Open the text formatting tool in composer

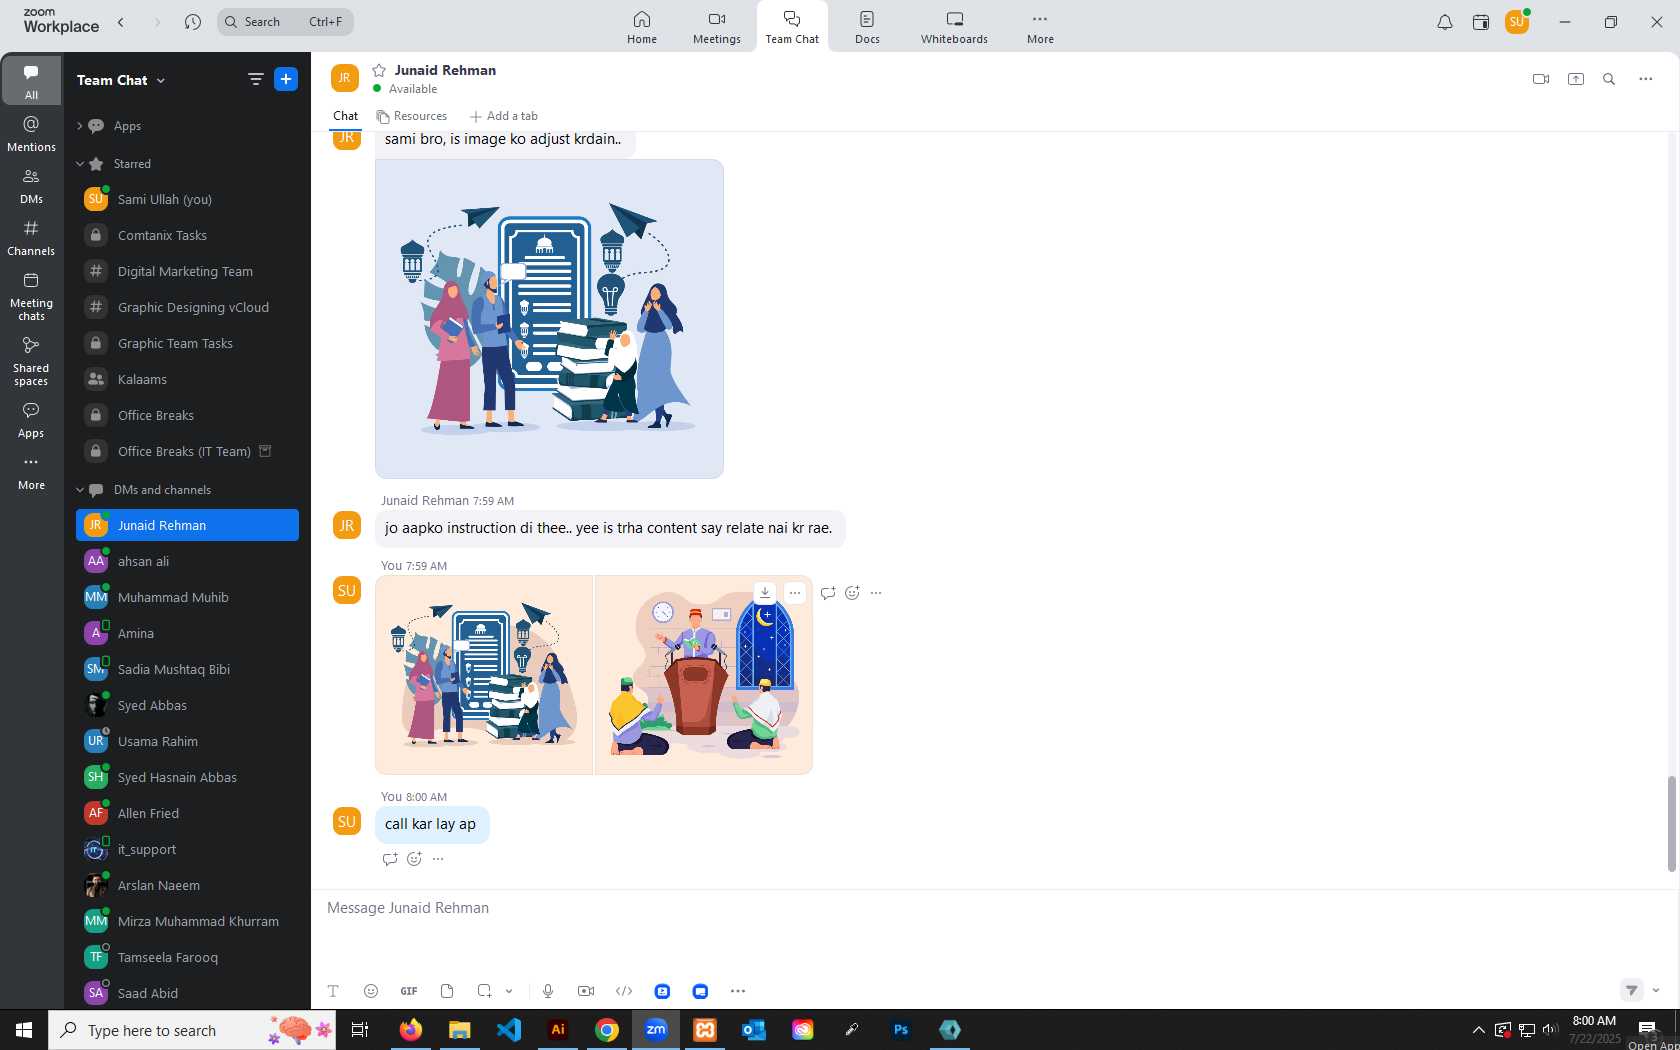point(333,991)
